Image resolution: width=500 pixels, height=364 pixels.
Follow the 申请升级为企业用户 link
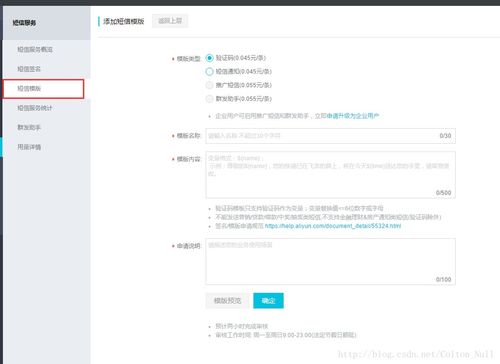coord(353,116)
